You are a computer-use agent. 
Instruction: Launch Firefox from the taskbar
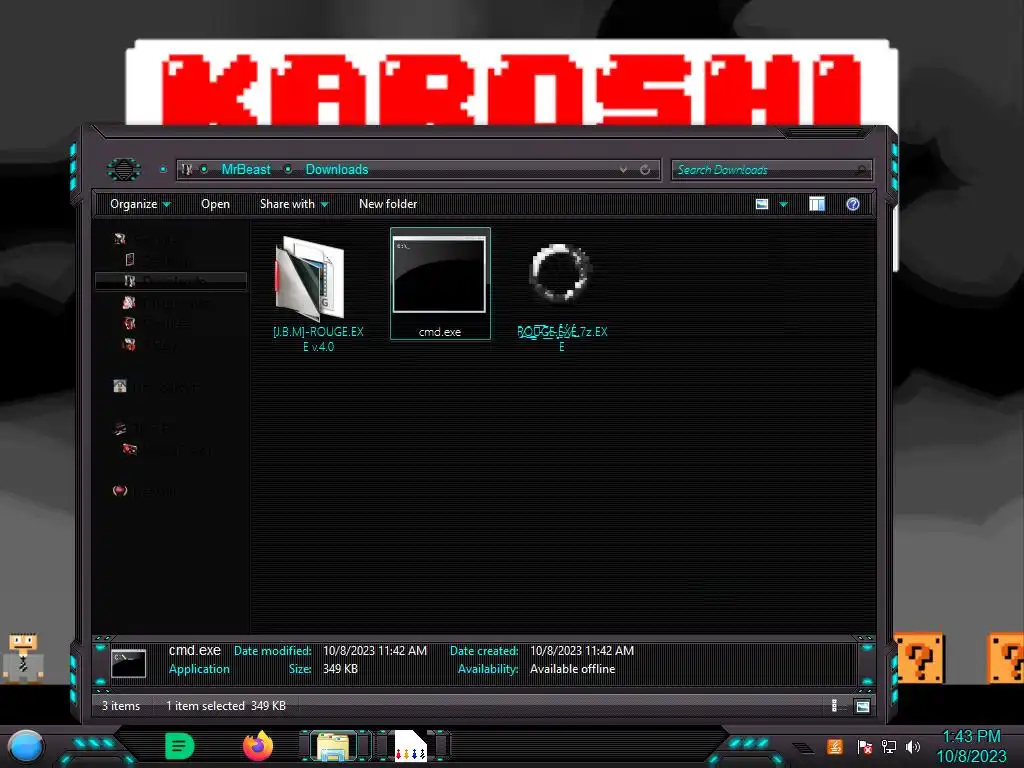(x=258, y=746)
